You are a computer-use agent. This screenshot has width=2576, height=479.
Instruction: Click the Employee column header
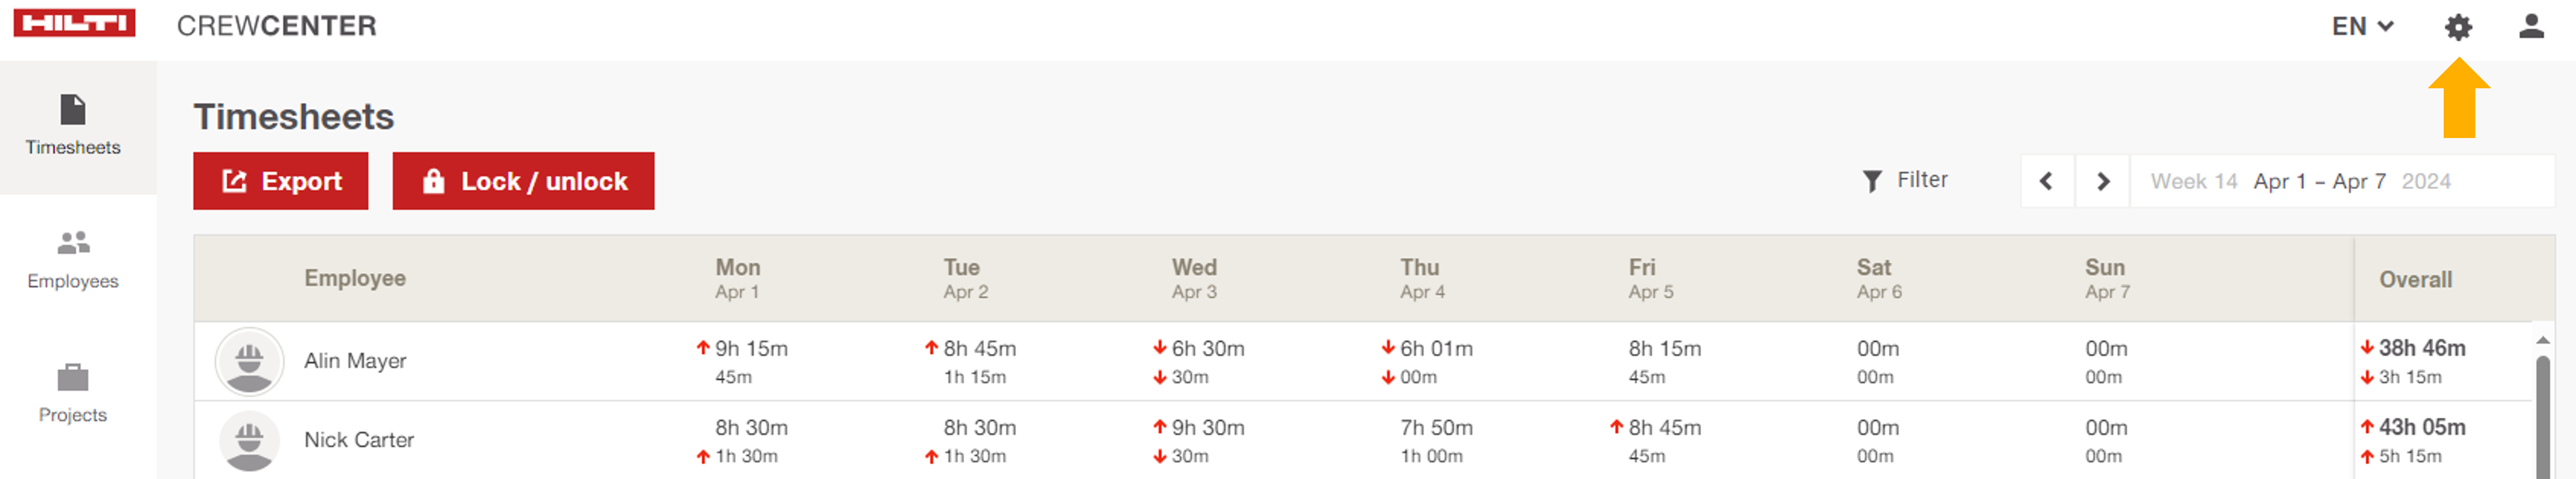(x=355, y=278)
